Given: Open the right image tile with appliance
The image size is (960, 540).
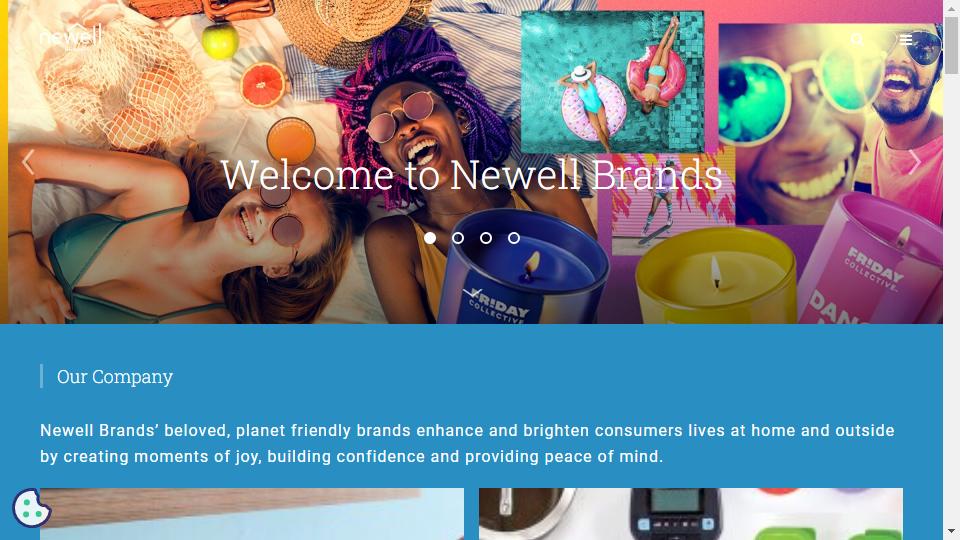Looking at the screenshot, I should tap(691, 514).
